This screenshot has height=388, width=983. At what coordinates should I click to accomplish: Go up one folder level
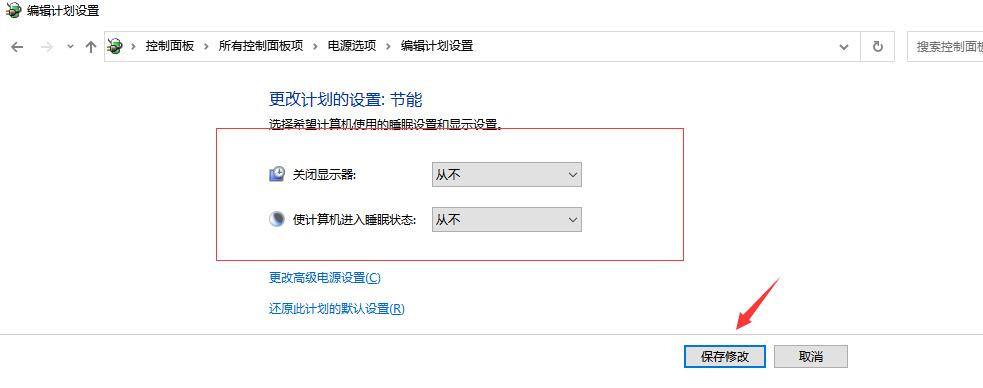[91, 46]
